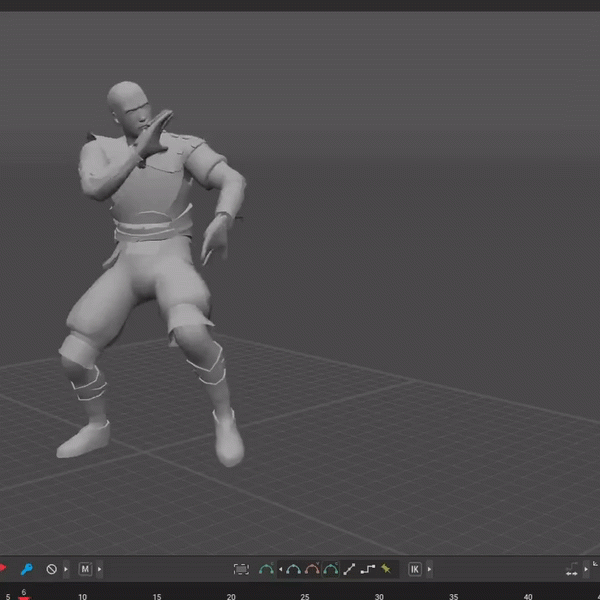The image size is (600, 600).
Task: Click the dashed rectangle frame icon
Action: (241, 569)
